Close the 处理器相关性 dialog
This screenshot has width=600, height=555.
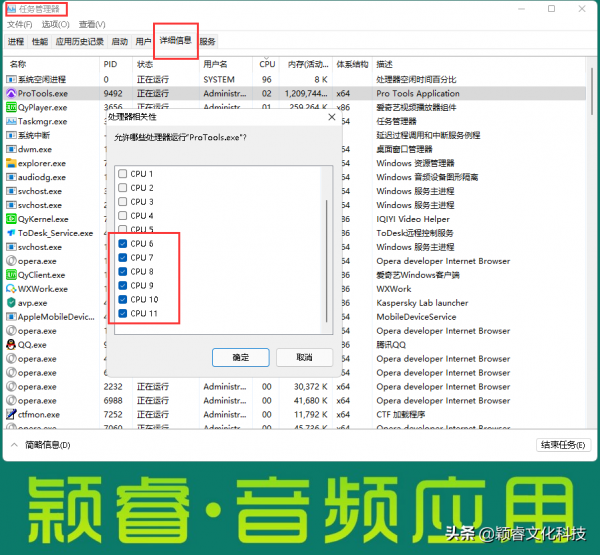[x=332, y=117]
